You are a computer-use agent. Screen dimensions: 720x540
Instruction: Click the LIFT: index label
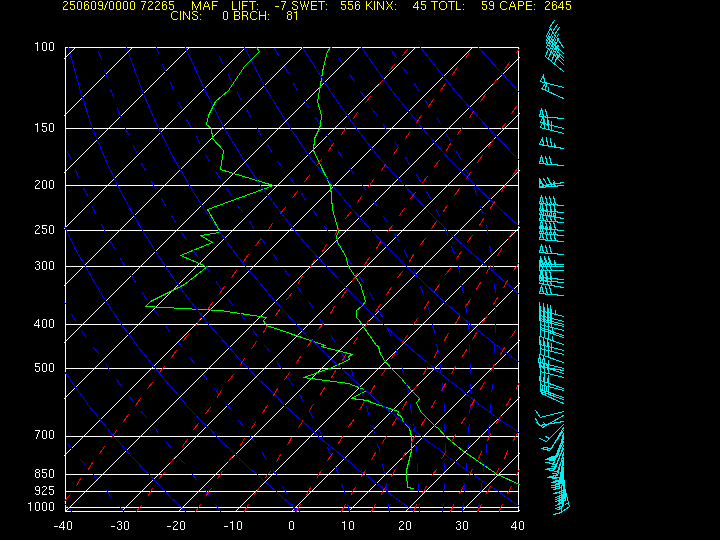pyautogui.click(x=245, y=6)
